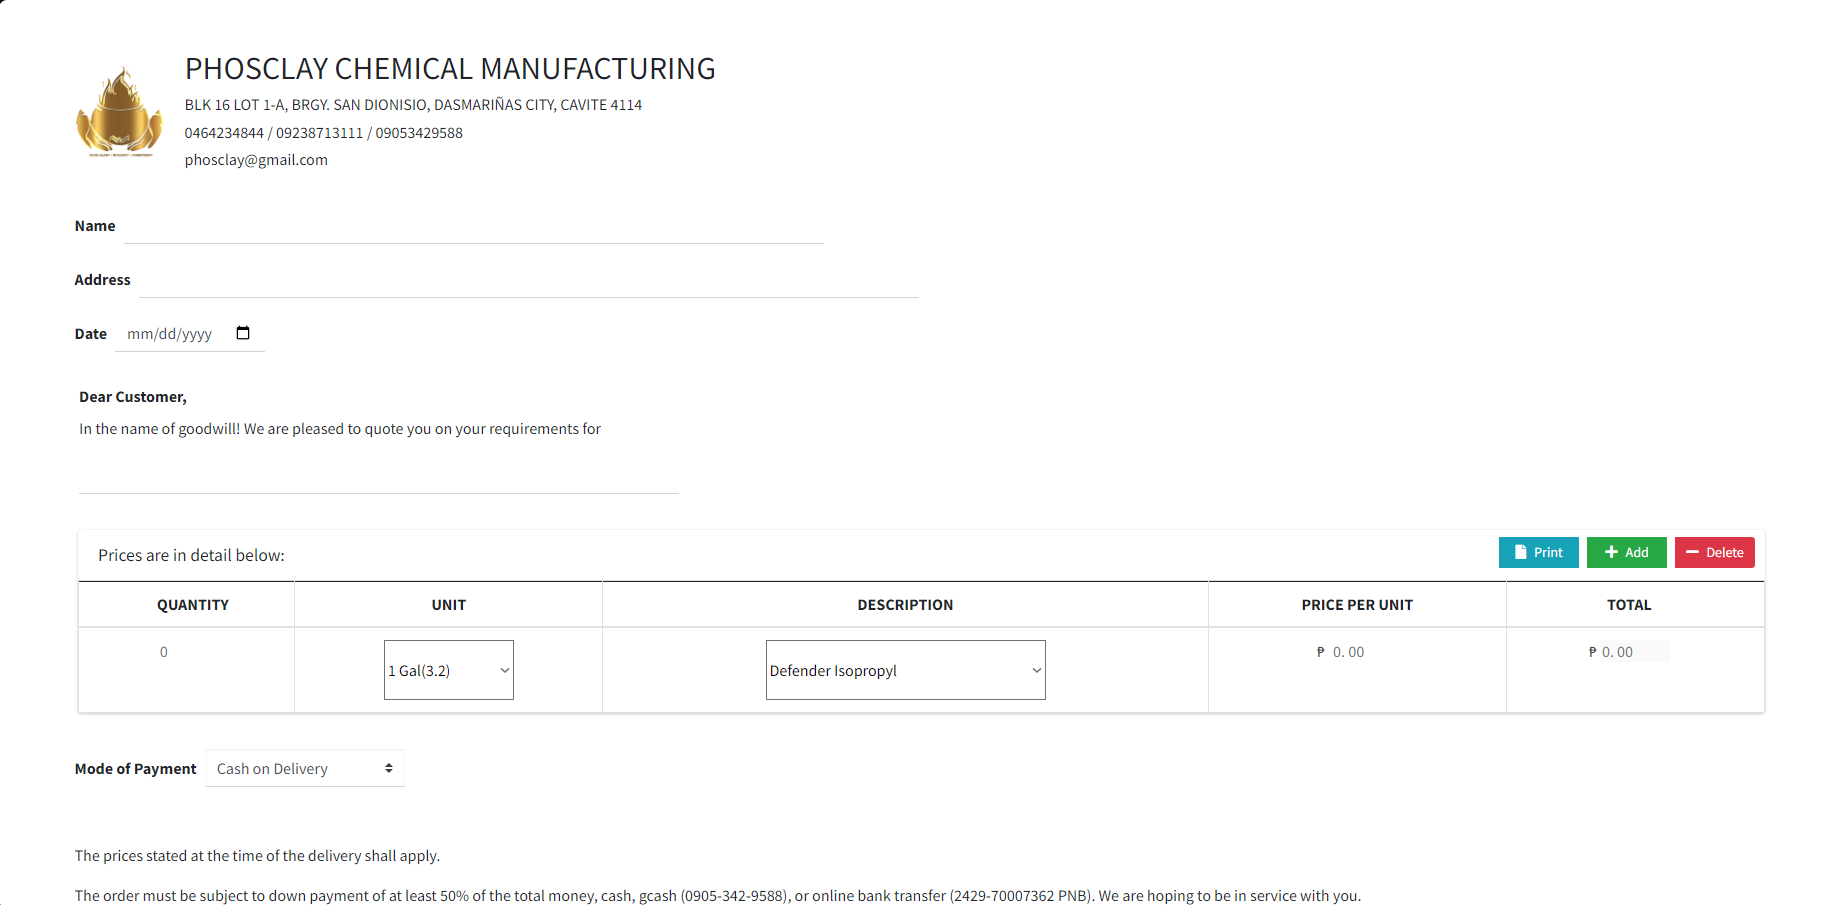Open the Description dropdown showing Defender Isopropyl
The image size is (1843, 905).
904,670
